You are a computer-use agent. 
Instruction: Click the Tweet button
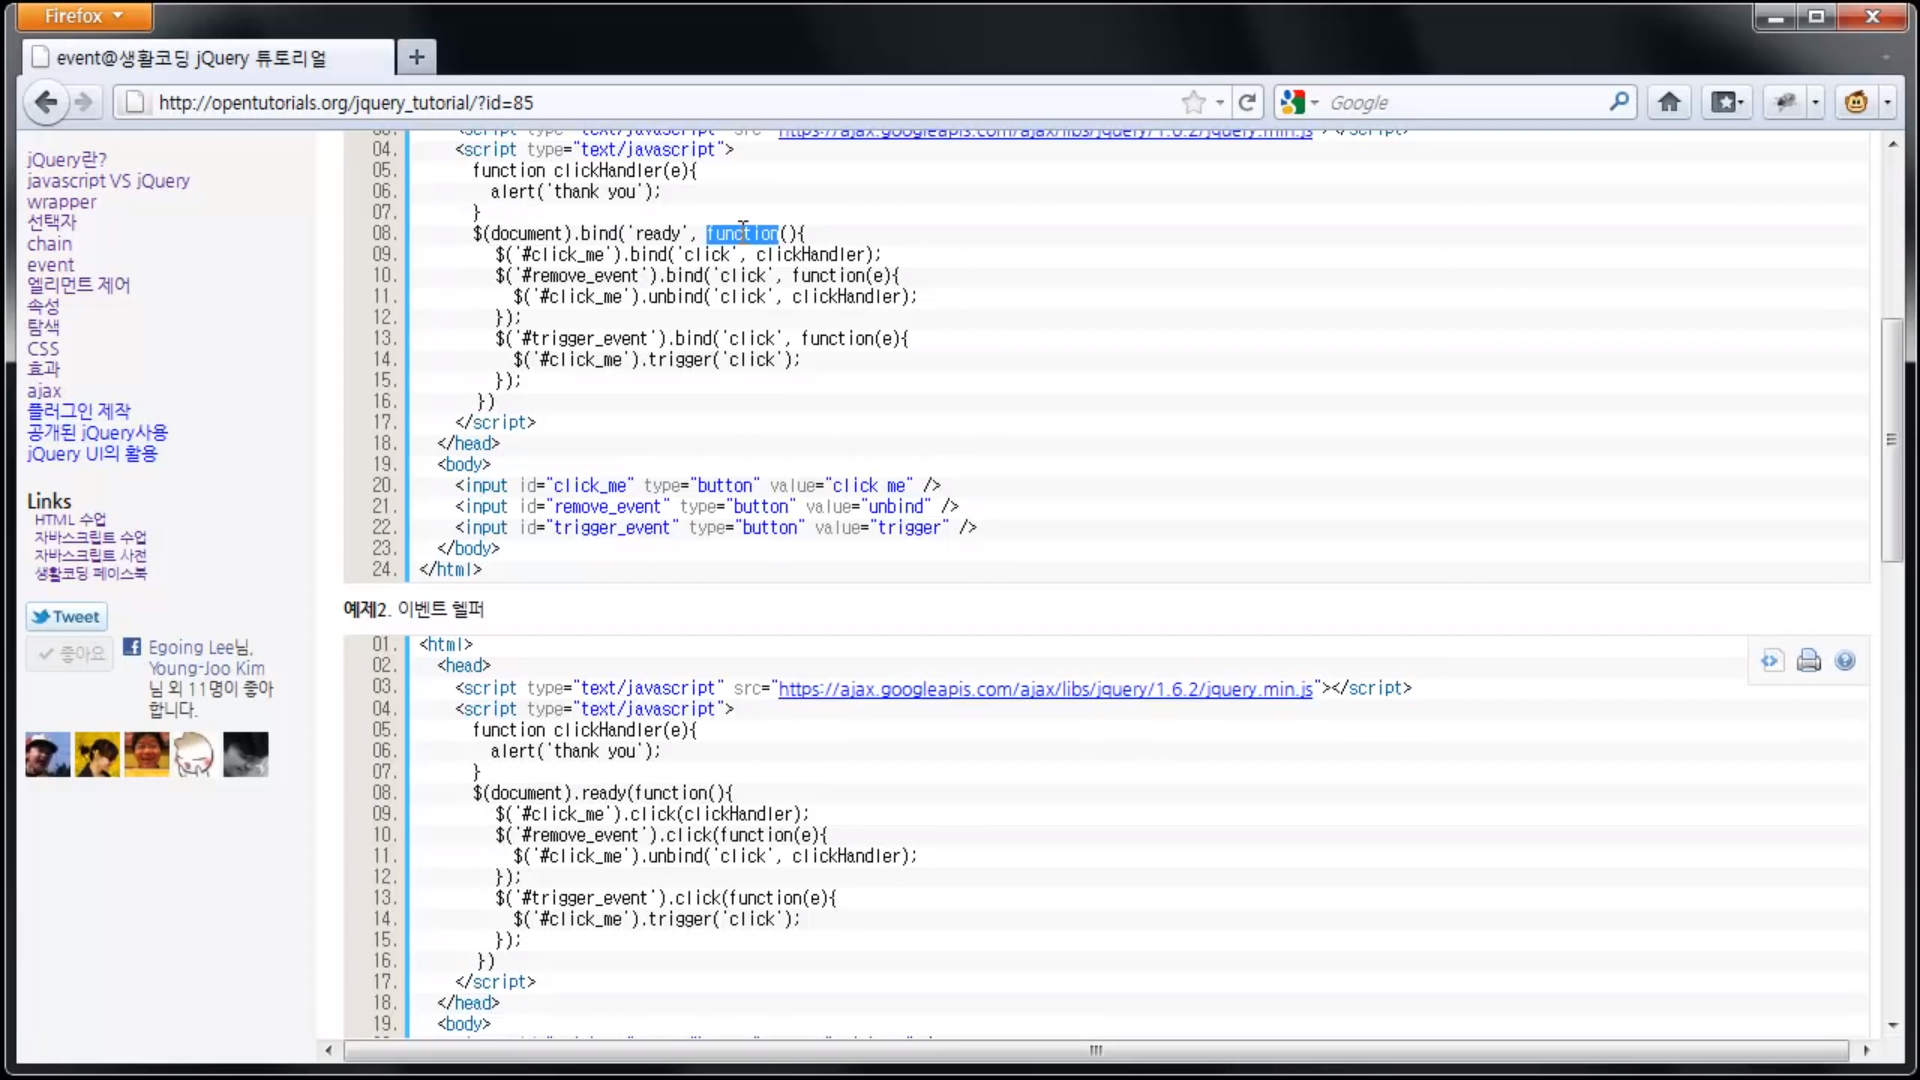(x=66, y=617)
